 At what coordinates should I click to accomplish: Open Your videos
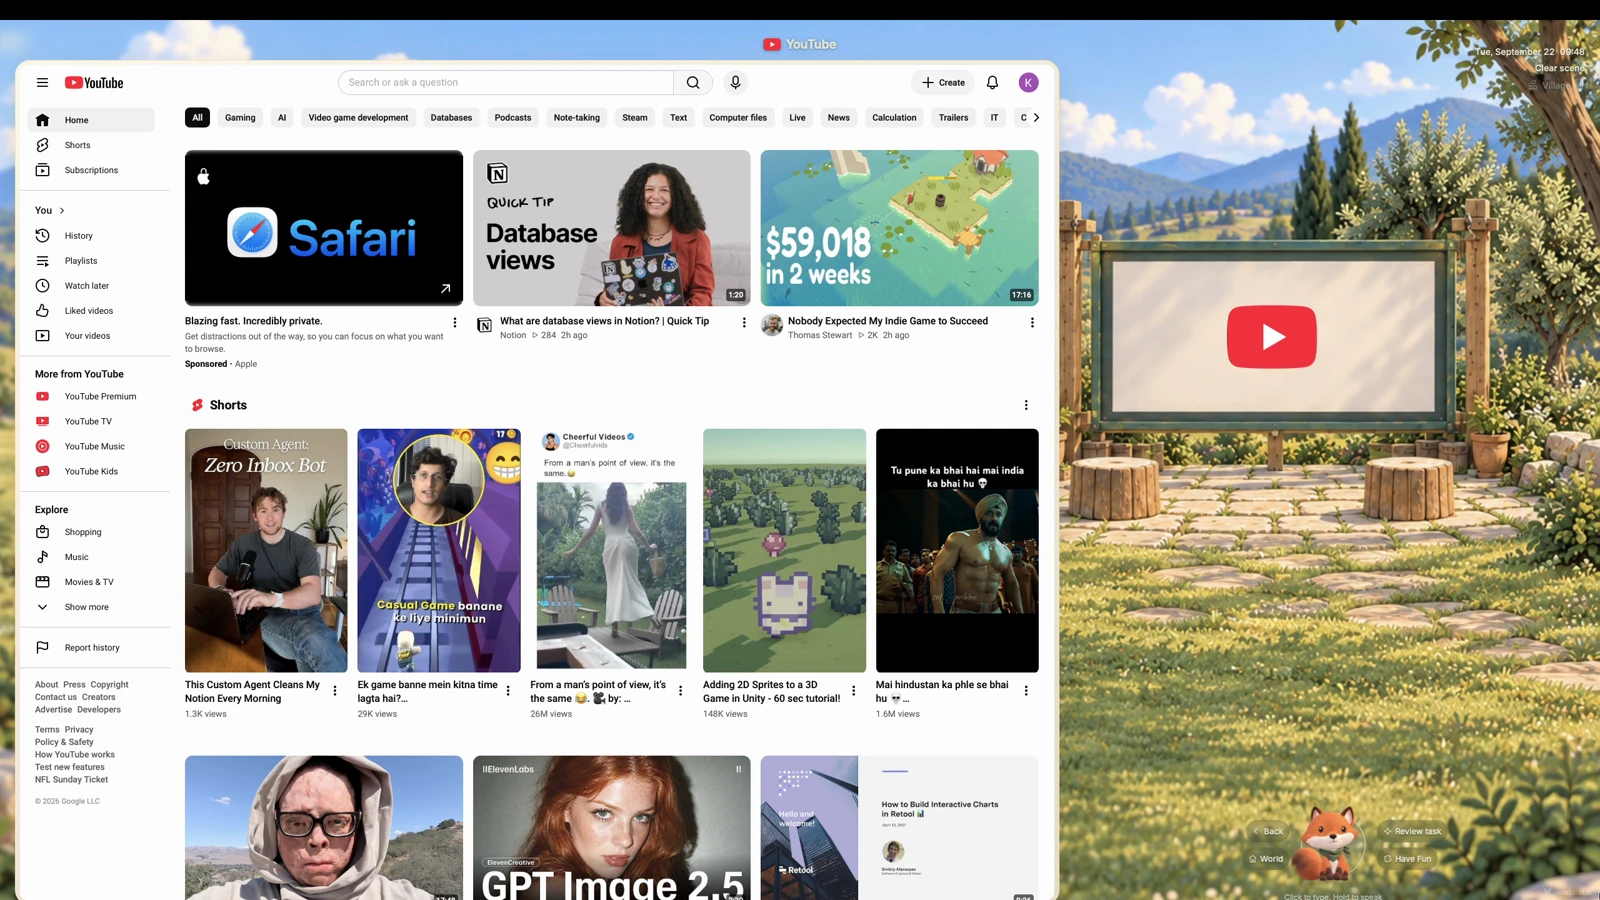tap(91, 336)
